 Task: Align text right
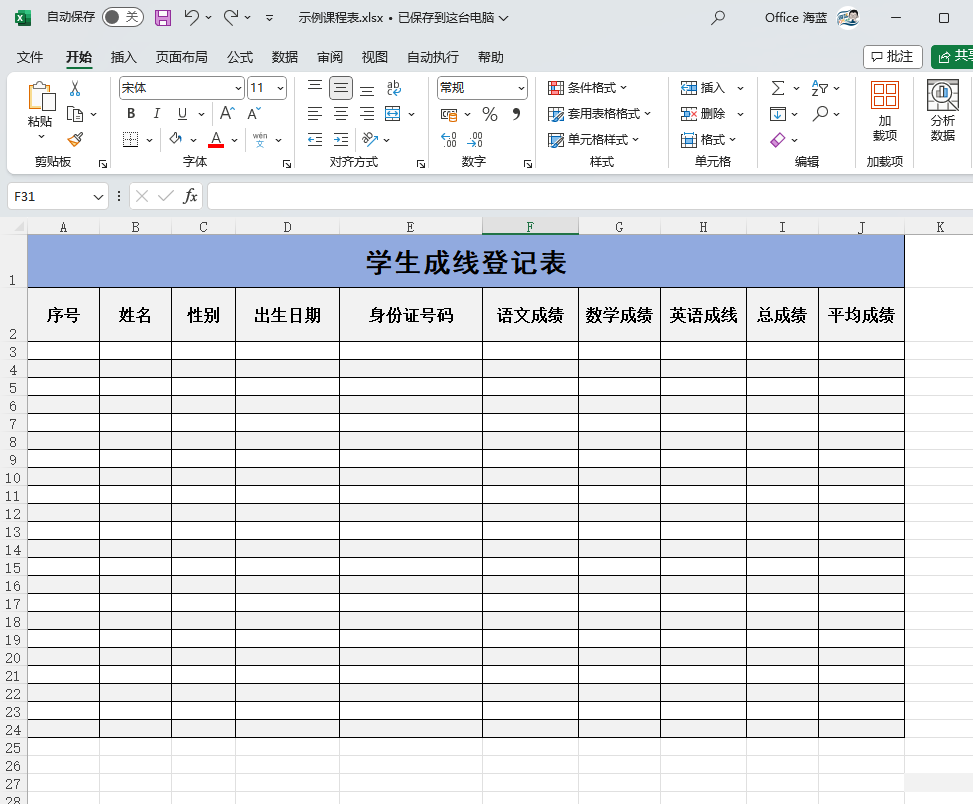click(x=367, y=114)
